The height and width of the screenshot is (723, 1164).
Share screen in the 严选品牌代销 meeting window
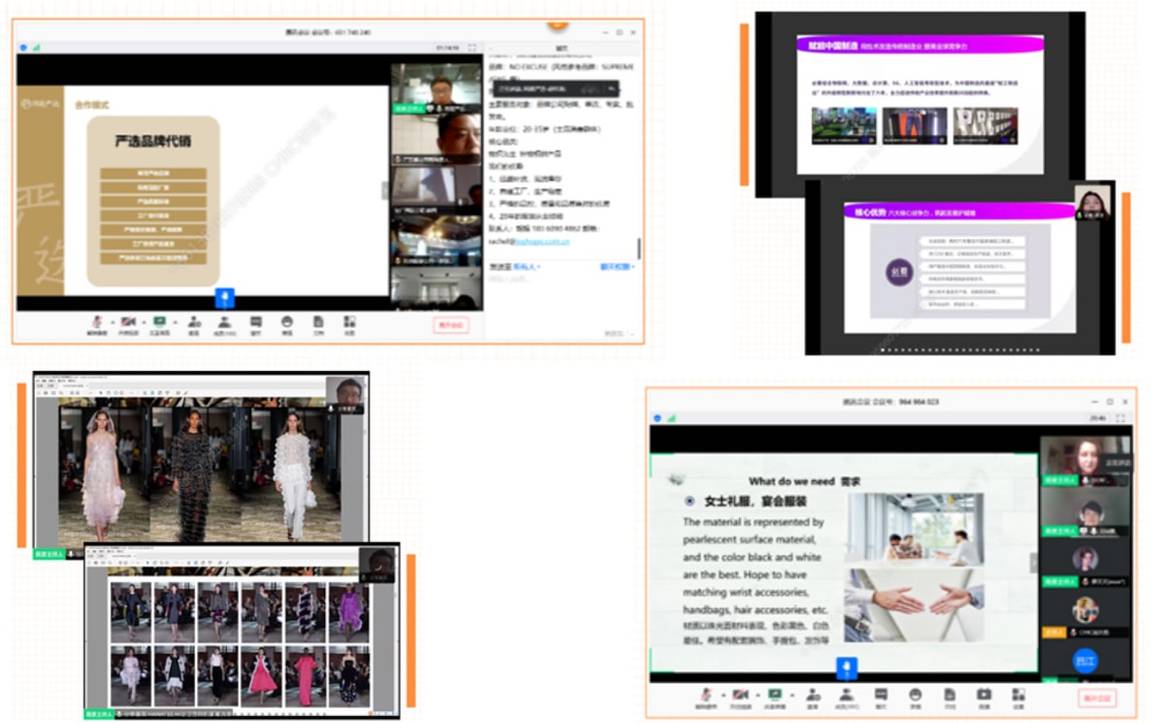tap(160, 325)
